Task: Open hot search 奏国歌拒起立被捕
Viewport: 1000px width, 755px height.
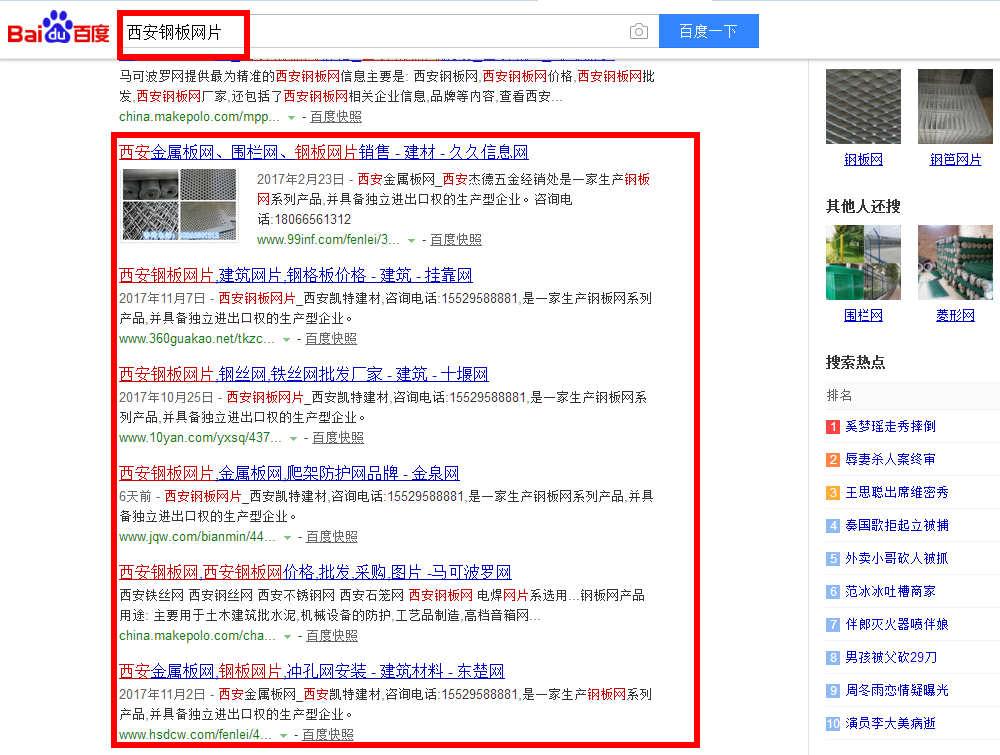Action: 897,525
